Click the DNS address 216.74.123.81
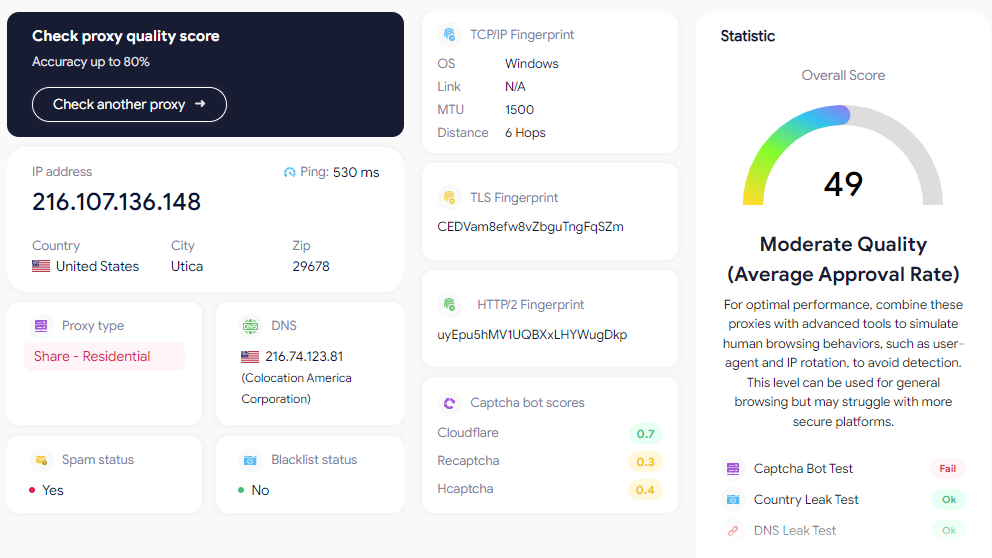The image size is (992, 558). [x=304, y=357]
